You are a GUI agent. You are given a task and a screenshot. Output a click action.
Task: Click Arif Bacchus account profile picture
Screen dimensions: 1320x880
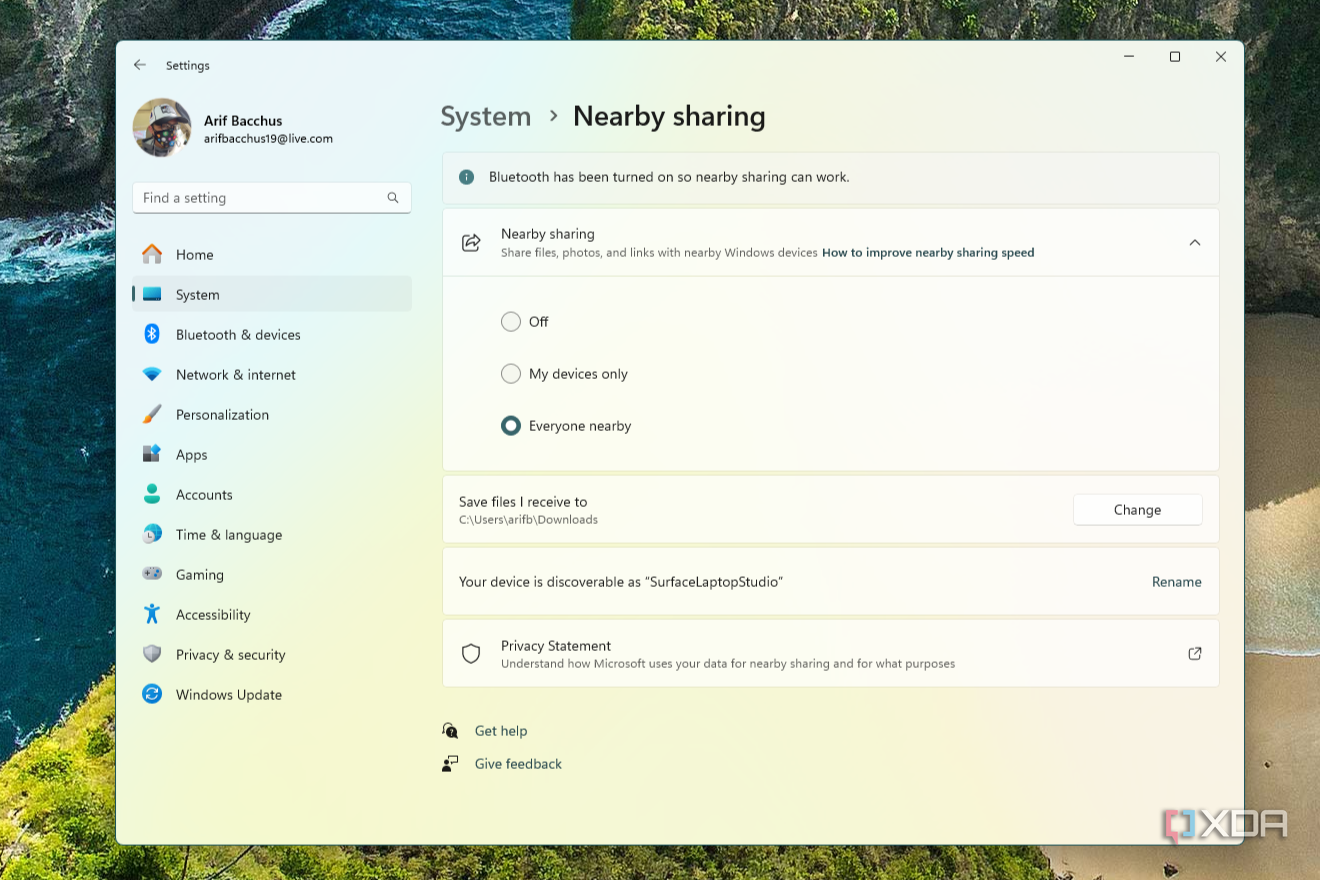pos(162,127)
